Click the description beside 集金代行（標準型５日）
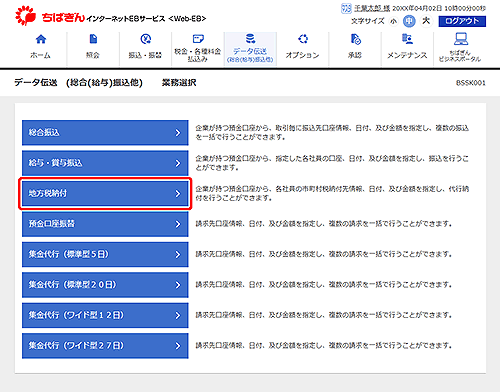 coord(323,254)
